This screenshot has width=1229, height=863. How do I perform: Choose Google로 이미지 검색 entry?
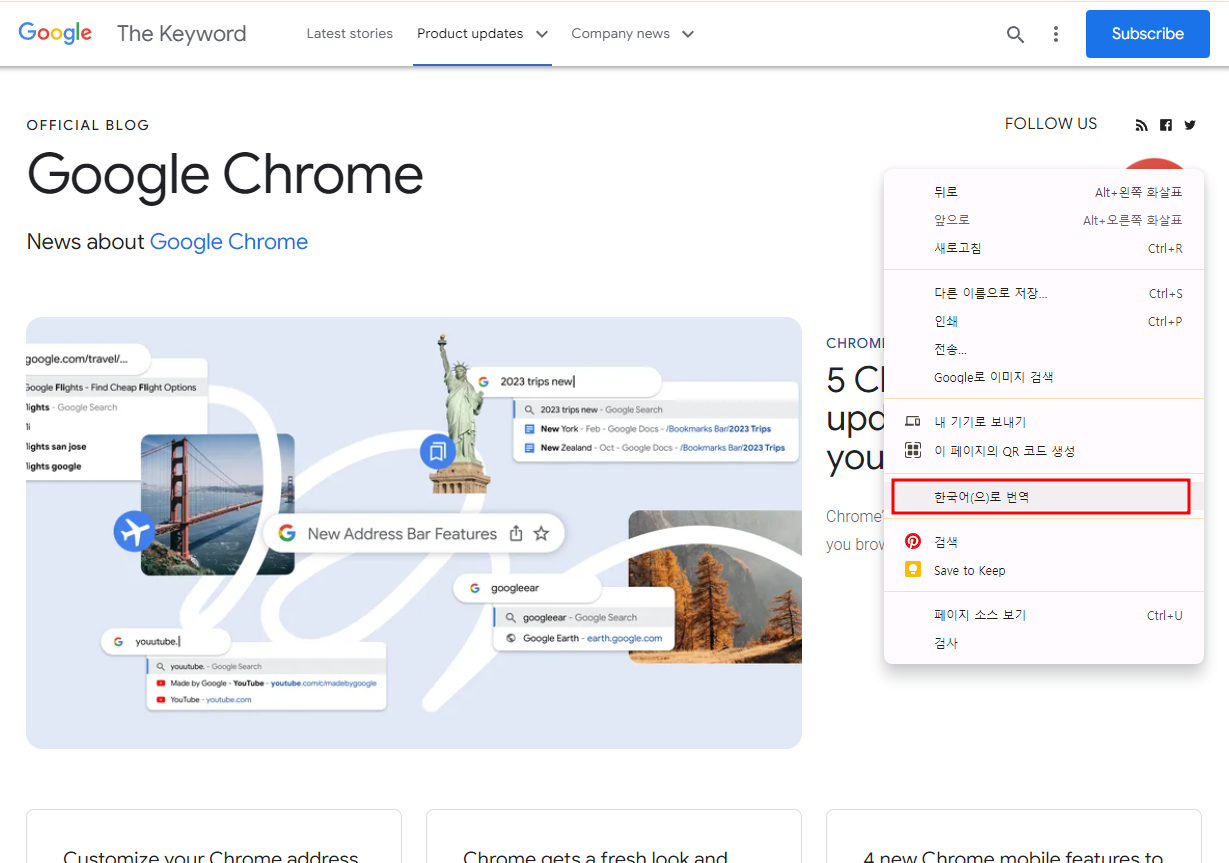1044,377
